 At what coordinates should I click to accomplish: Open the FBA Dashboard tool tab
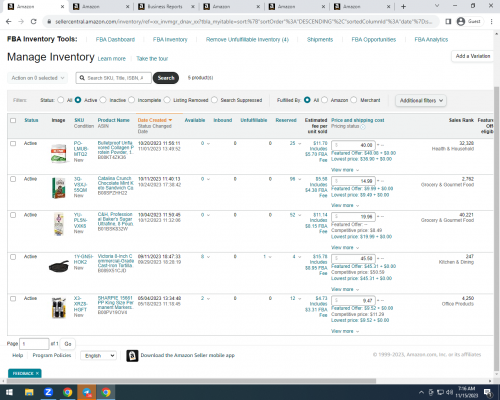[x=115, y=39]
